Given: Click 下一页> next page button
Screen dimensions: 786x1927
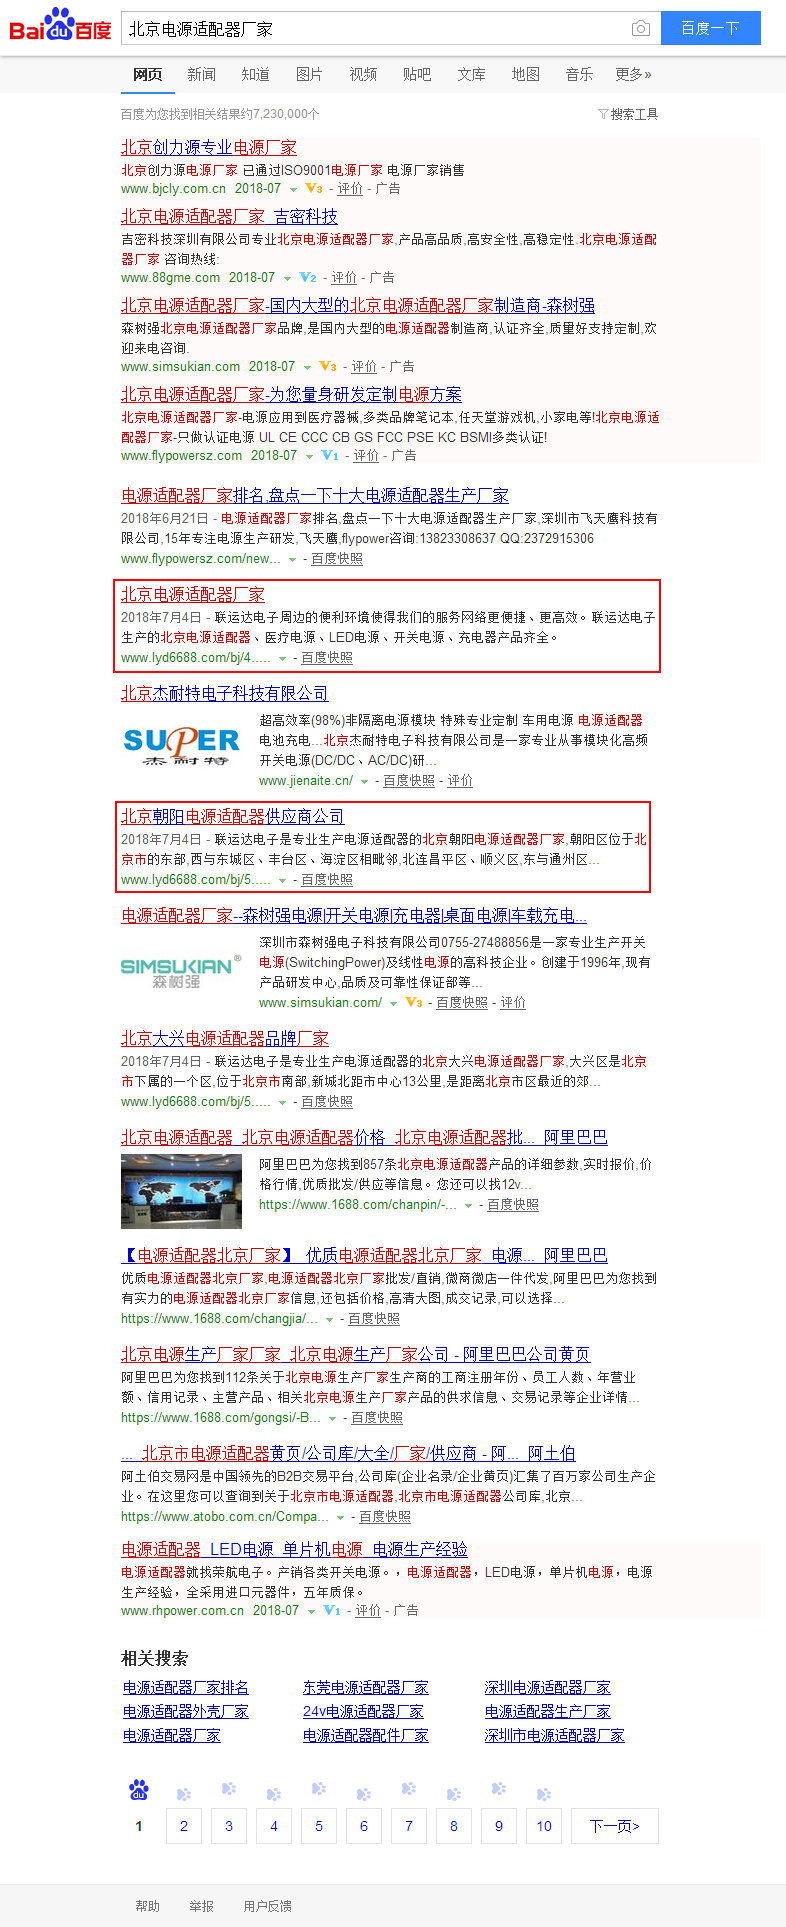Looking at the screenshot, I should (615, 1826).
